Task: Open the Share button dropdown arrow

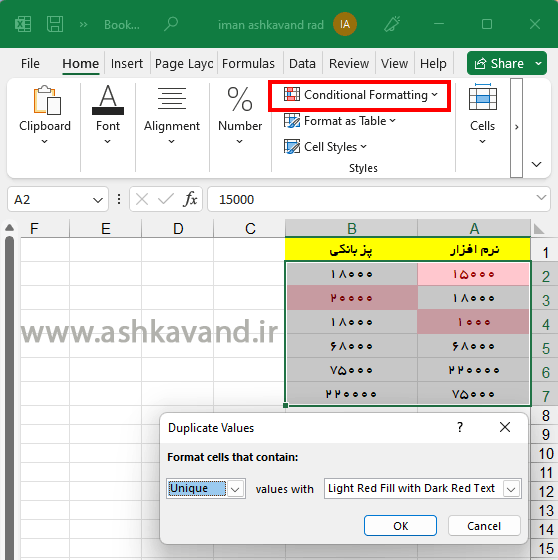Action: pos(539,64)
